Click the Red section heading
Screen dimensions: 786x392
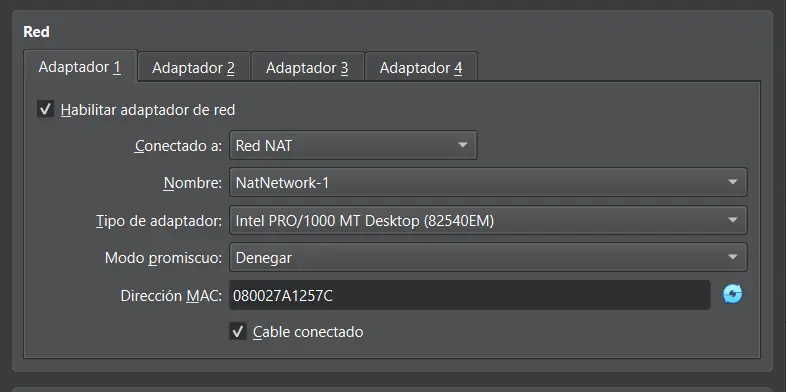click(x=37, y=32)
